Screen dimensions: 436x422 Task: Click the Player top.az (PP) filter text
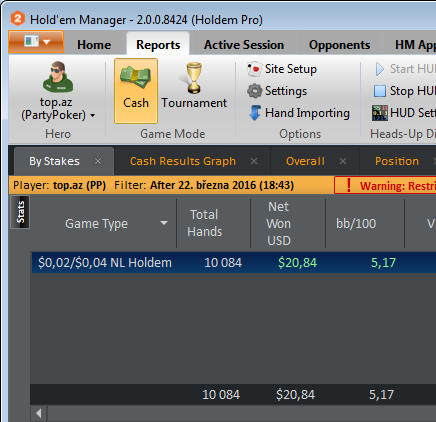pos(59,185)
